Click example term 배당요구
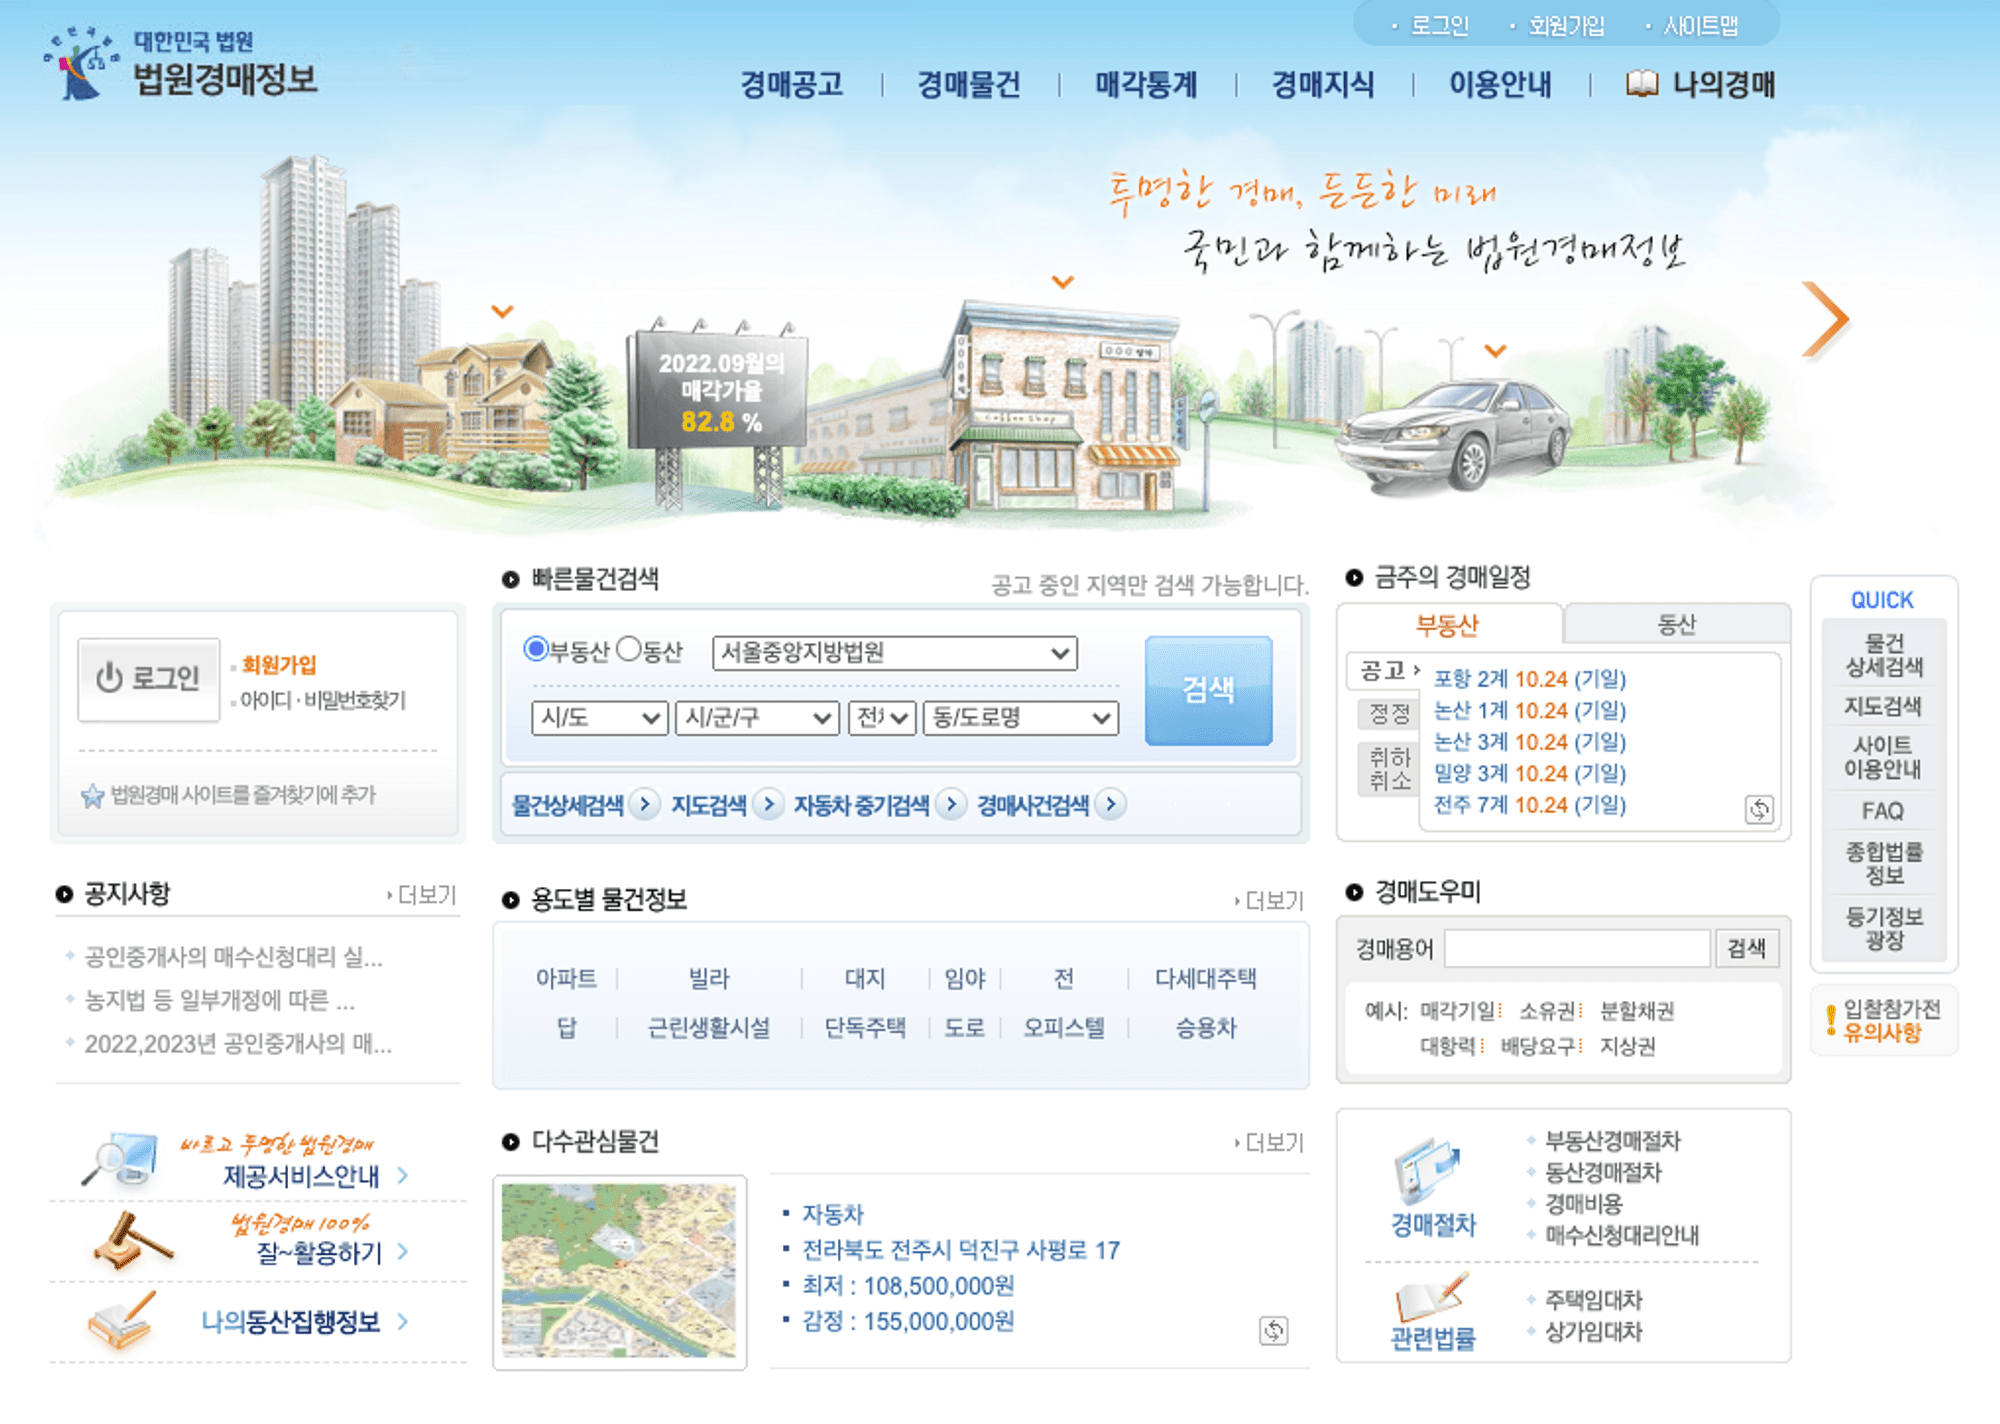Viewport: 2000px width, 1424px height. coord(1538,1046)
